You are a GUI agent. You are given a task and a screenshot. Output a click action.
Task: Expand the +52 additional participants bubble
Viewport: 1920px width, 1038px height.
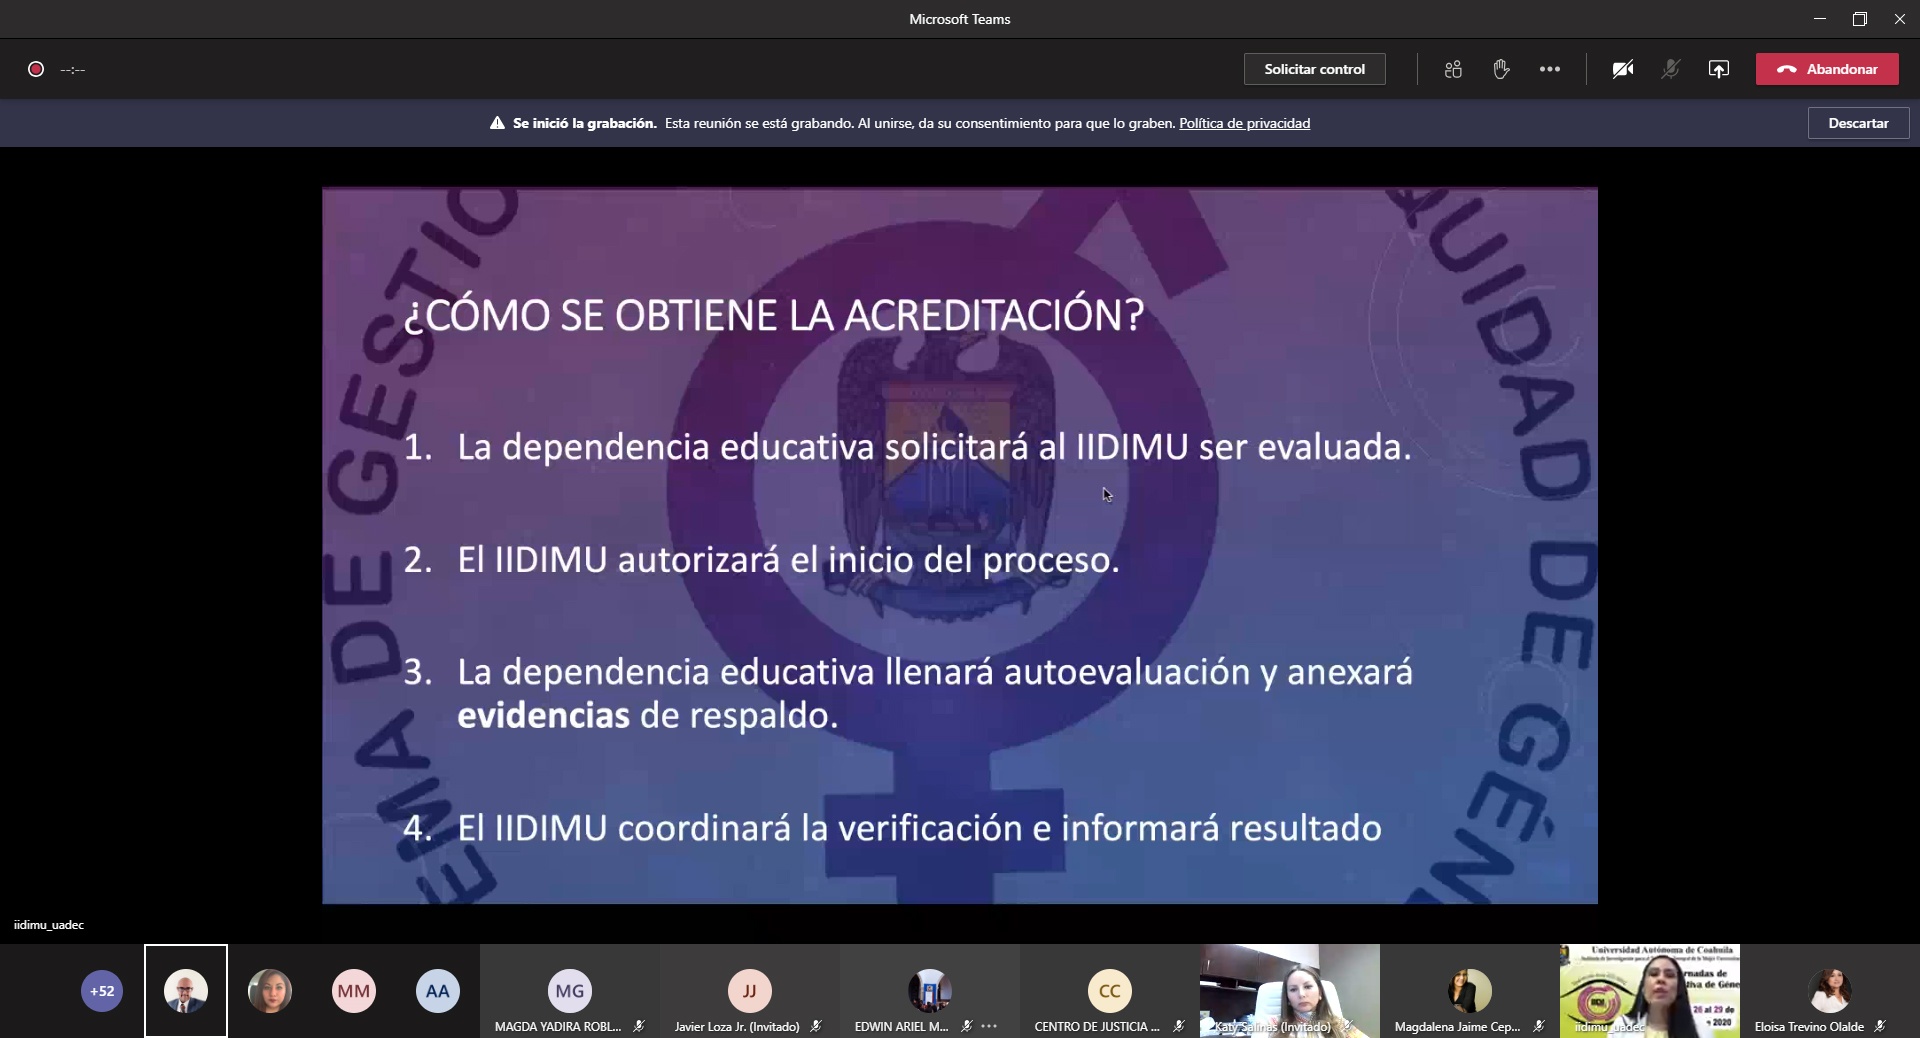point(102,991)
